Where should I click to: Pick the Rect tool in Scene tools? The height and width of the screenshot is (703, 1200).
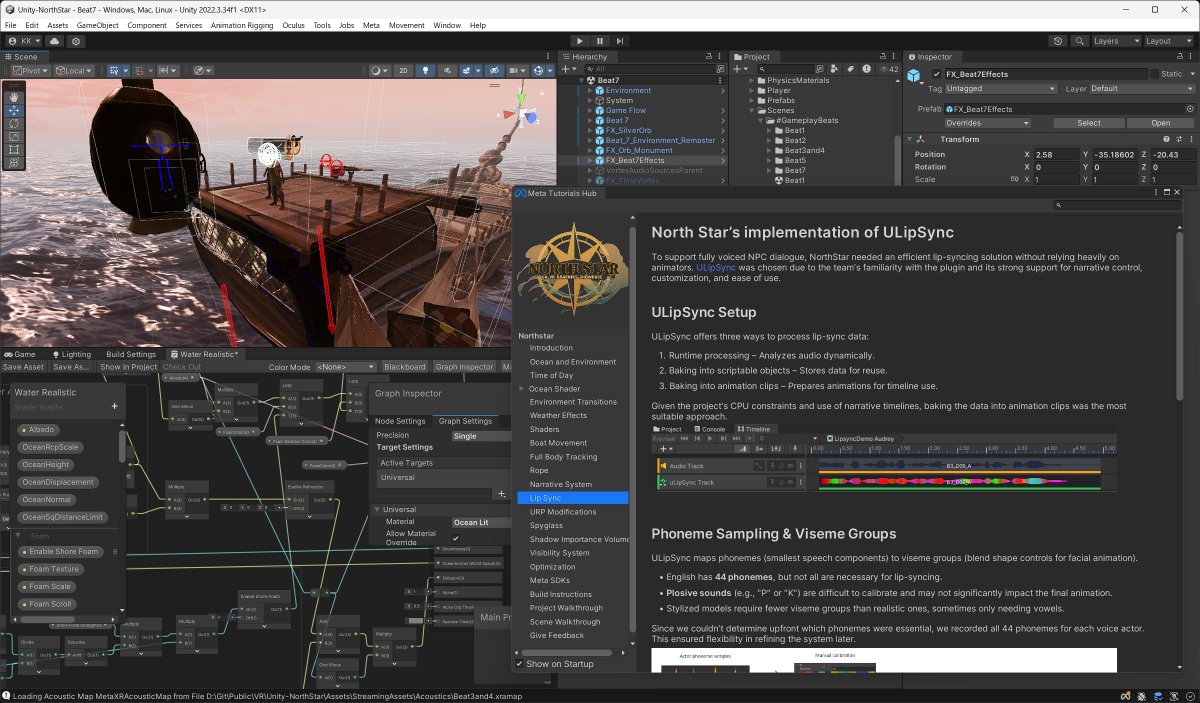tap(14, 149)
